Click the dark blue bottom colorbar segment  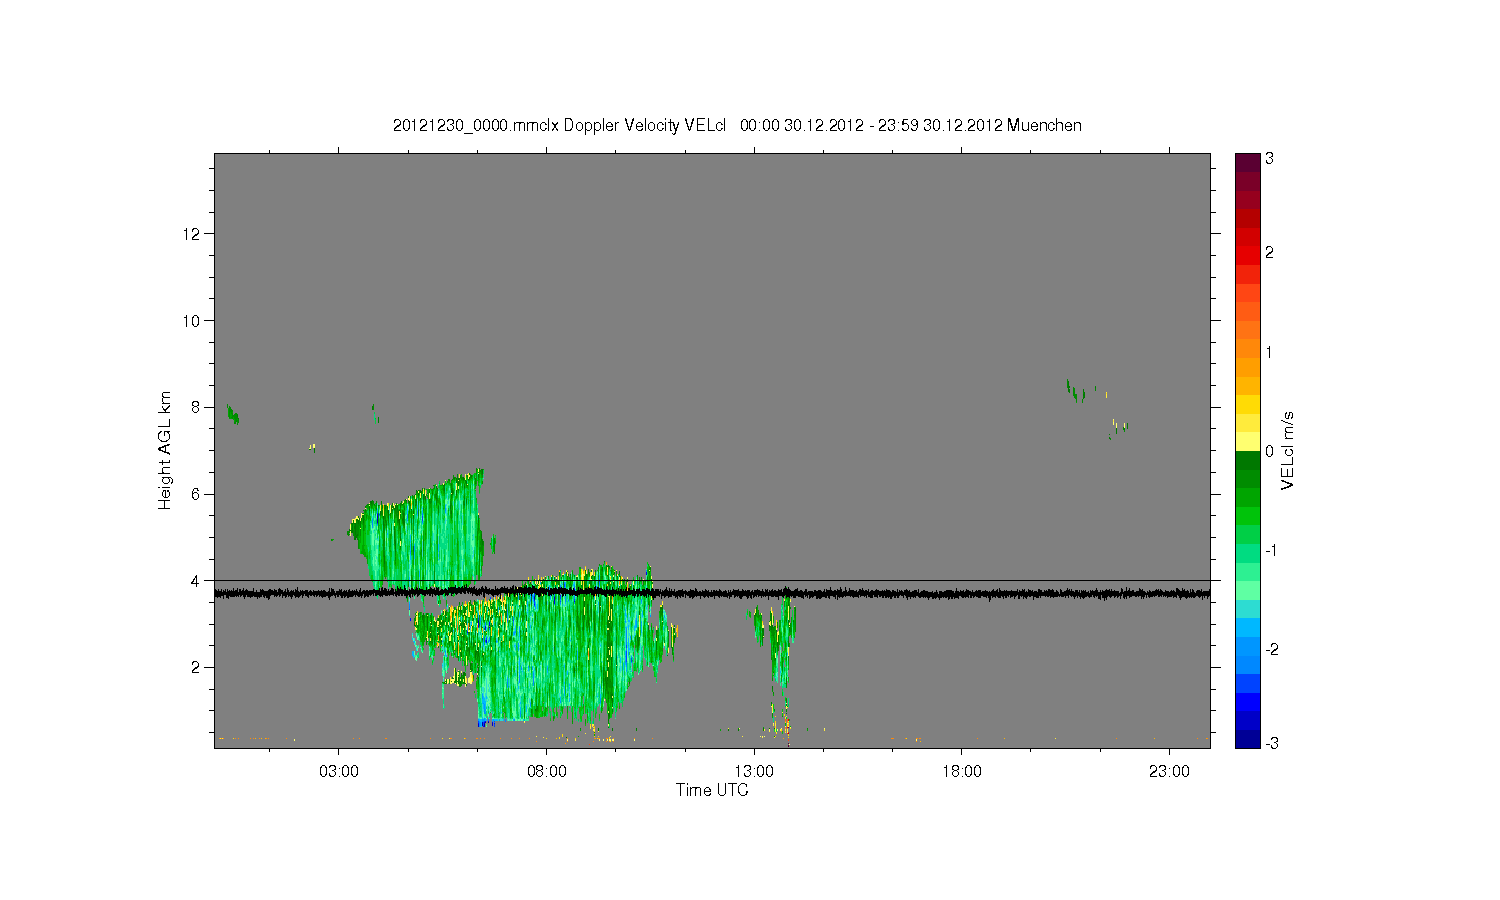[1247, 739]
